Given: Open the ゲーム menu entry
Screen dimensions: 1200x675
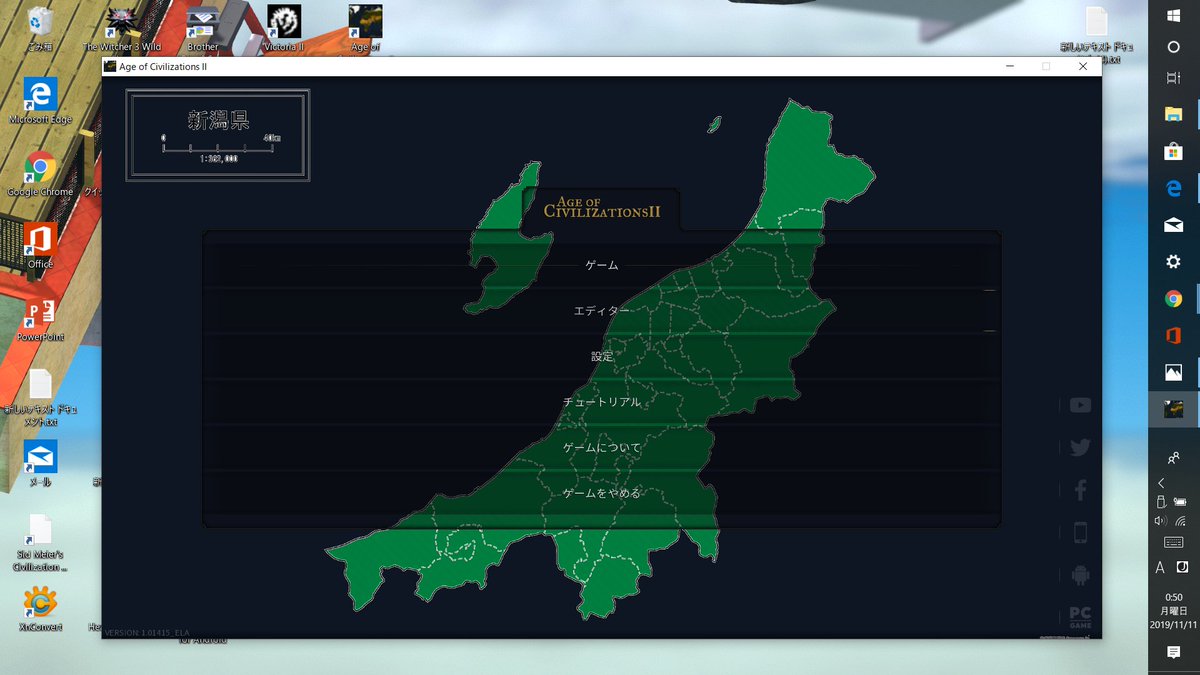Looking at the screenshot, I should click(x=602, y=265).
